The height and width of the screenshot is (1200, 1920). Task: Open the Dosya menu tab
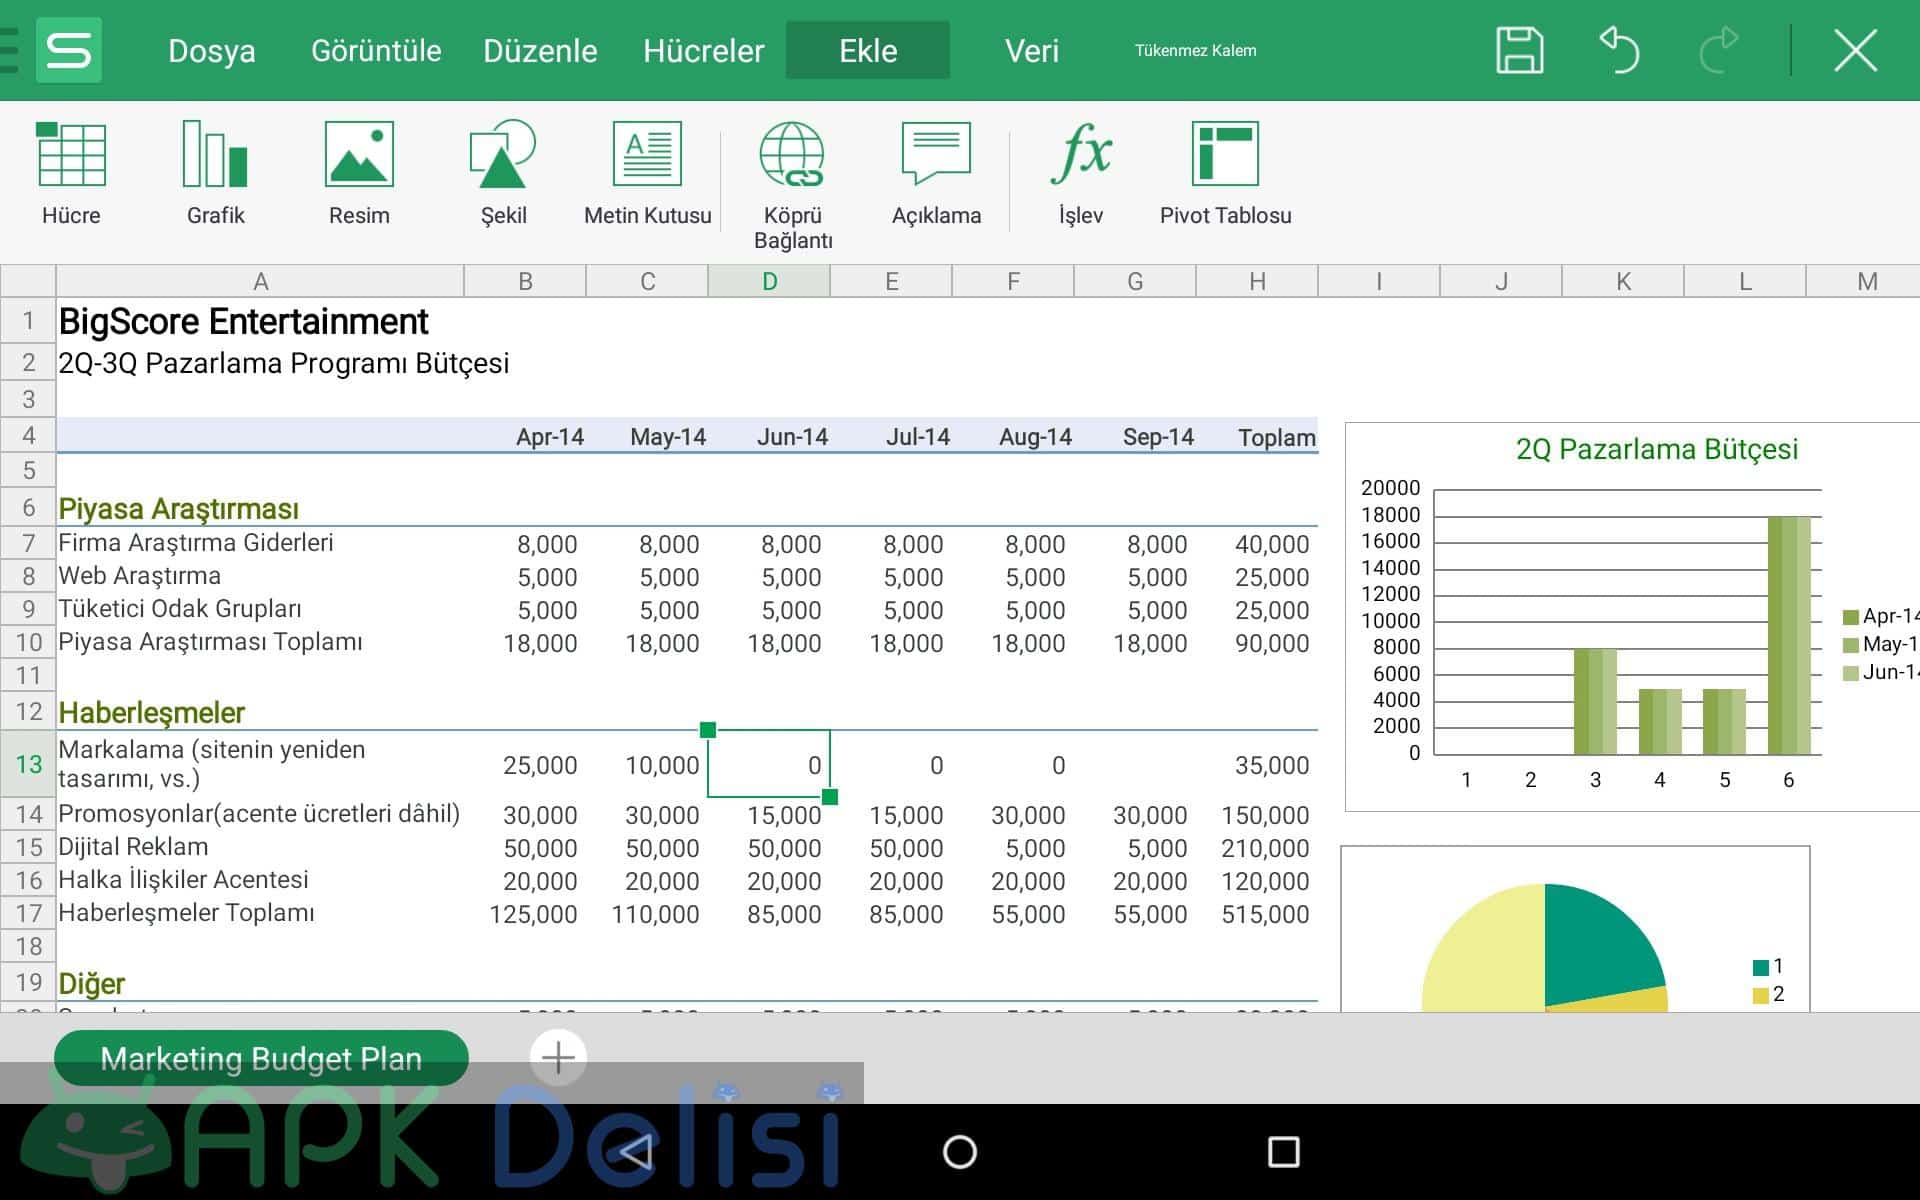pos(211,50)
